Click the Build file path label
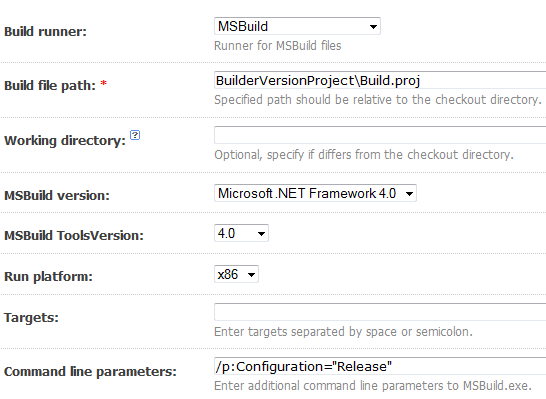Image resolution: width=546 pixels, height=399 pixels. point(50,86)
